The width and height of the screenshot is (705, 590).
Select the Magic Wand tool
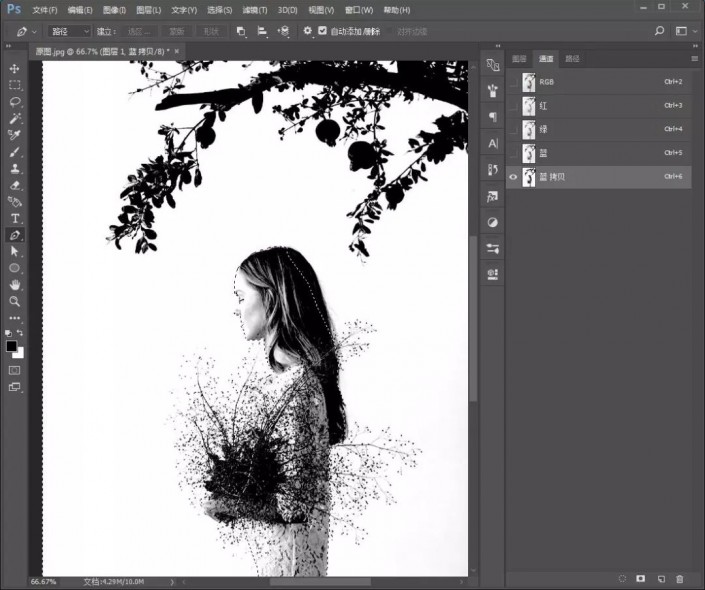pyautogui.click(x=15, y=118)
